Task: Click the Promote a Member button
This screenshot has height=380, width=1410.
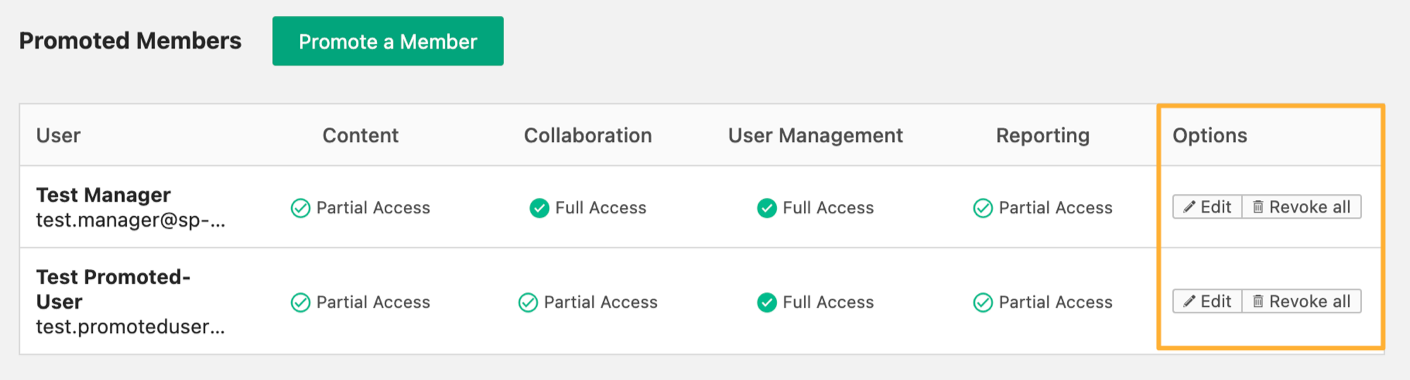Action: tap(388, 41)
